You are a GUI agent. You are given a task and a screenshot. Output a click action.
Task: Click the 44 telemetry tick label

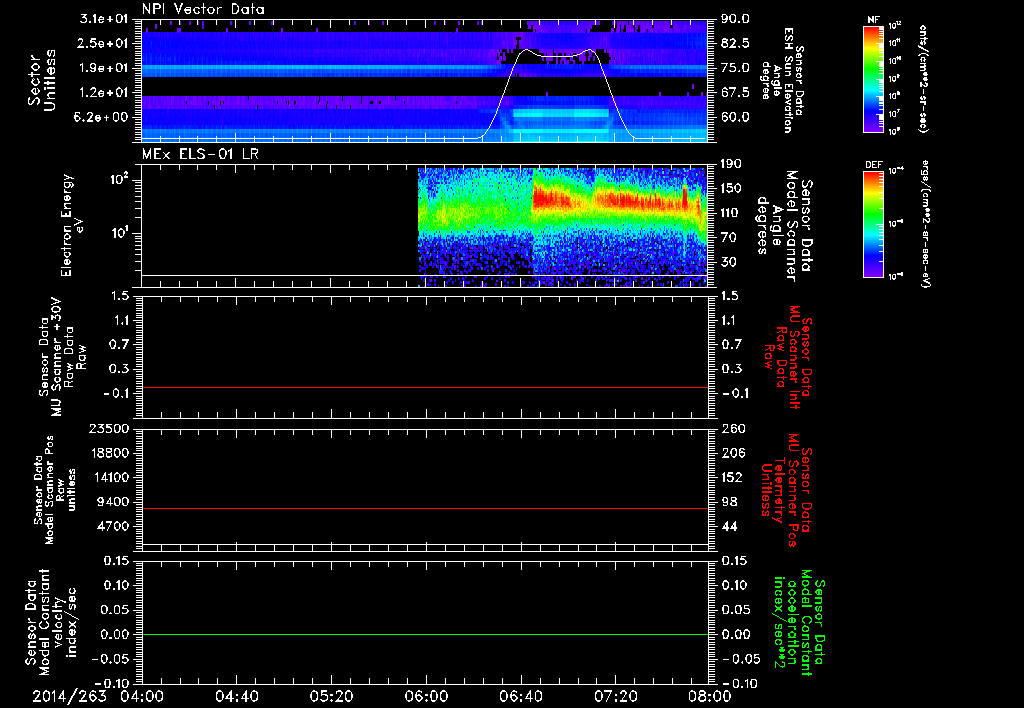(x=729, y=526)
